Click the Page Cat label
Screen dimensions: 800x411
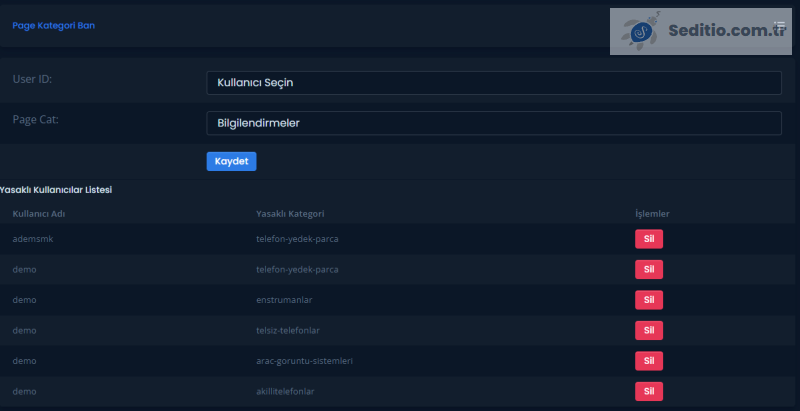pos(35,119)
